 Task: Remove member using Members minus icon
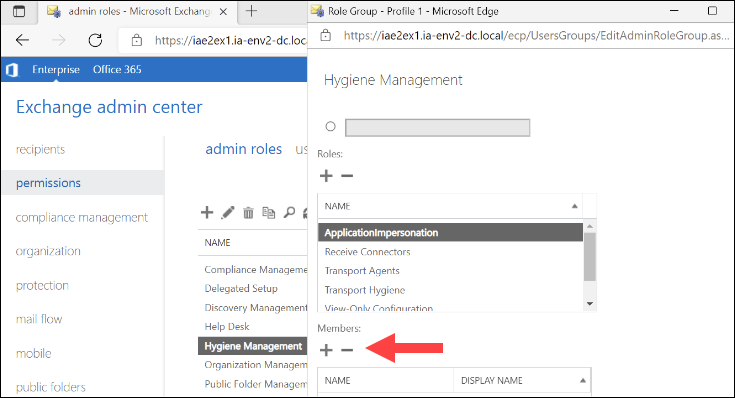point(347,350)
